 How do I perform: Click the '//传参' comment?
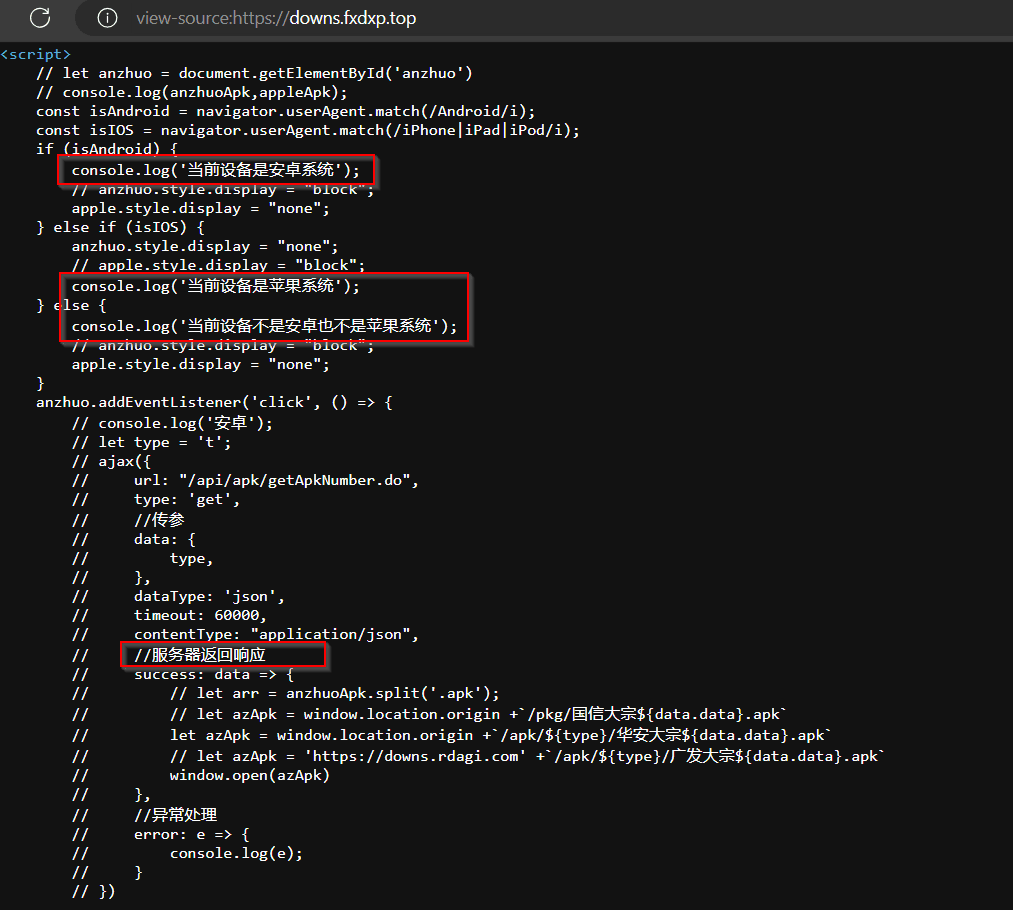pyautogui.click(x=159, y=519)
